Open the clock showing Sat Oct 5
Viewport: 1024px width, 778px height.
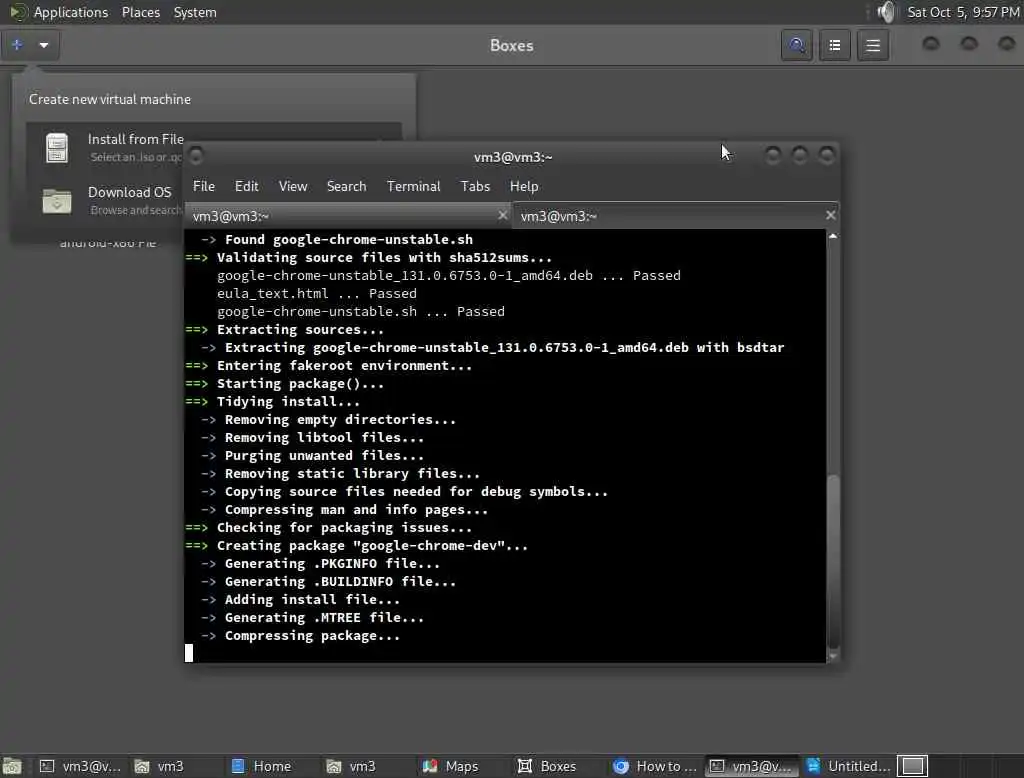coord(963,12)
